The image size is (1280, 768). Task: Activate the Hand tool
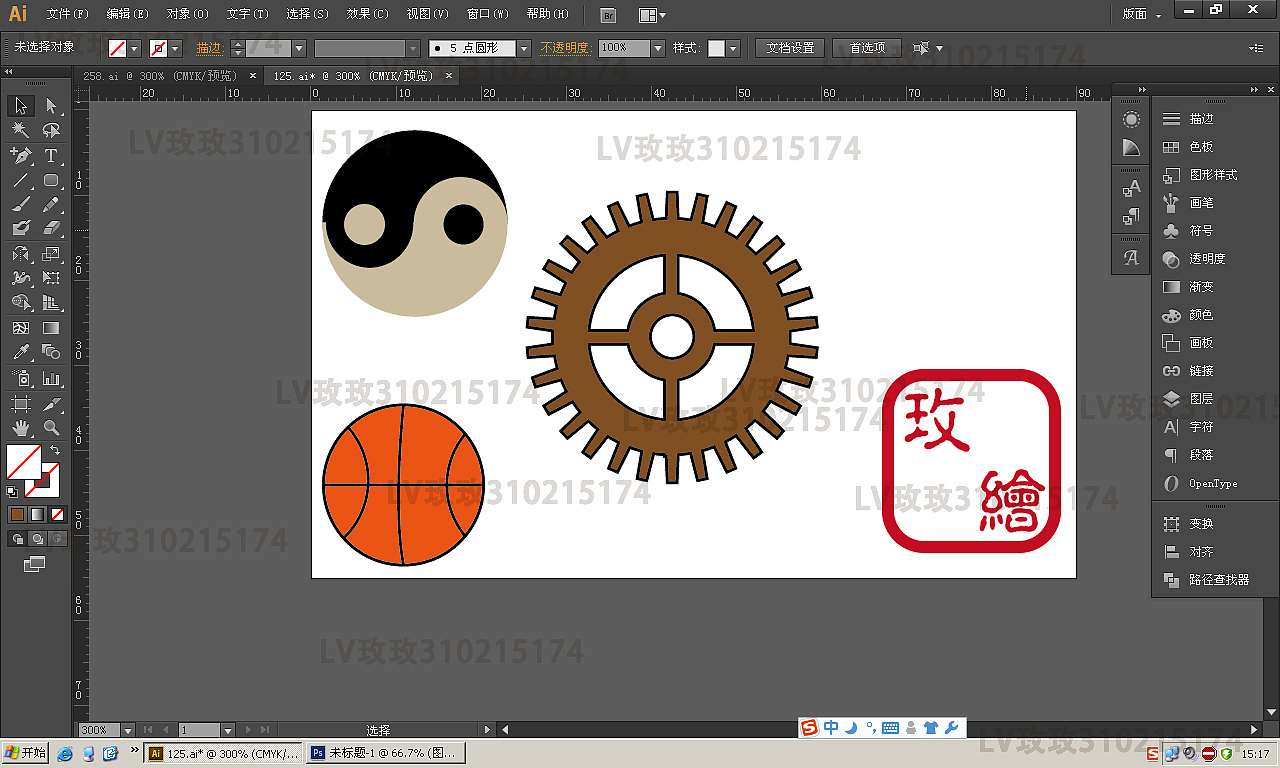click(x=21, y=428)
